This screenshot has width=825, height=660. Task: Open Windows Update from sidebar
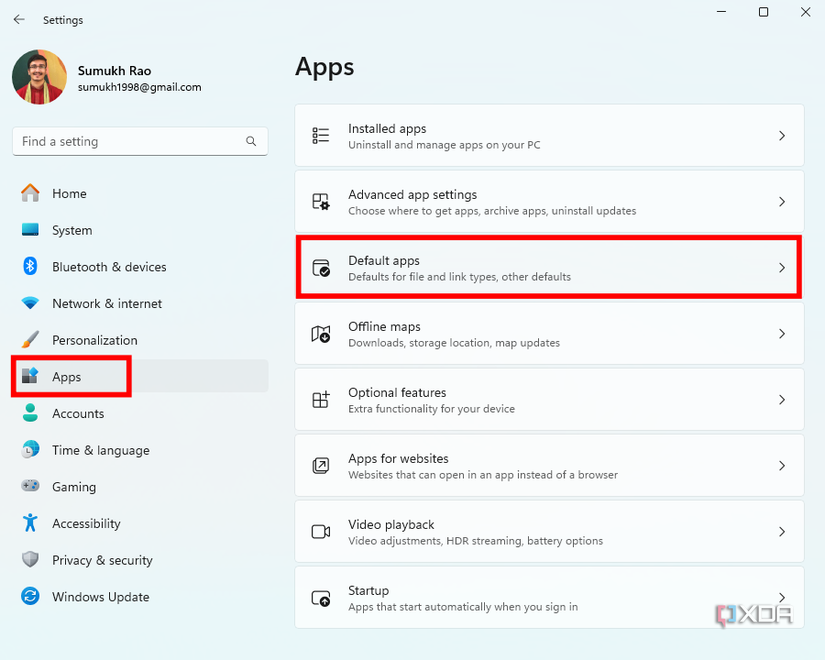(x=100, y=597)
